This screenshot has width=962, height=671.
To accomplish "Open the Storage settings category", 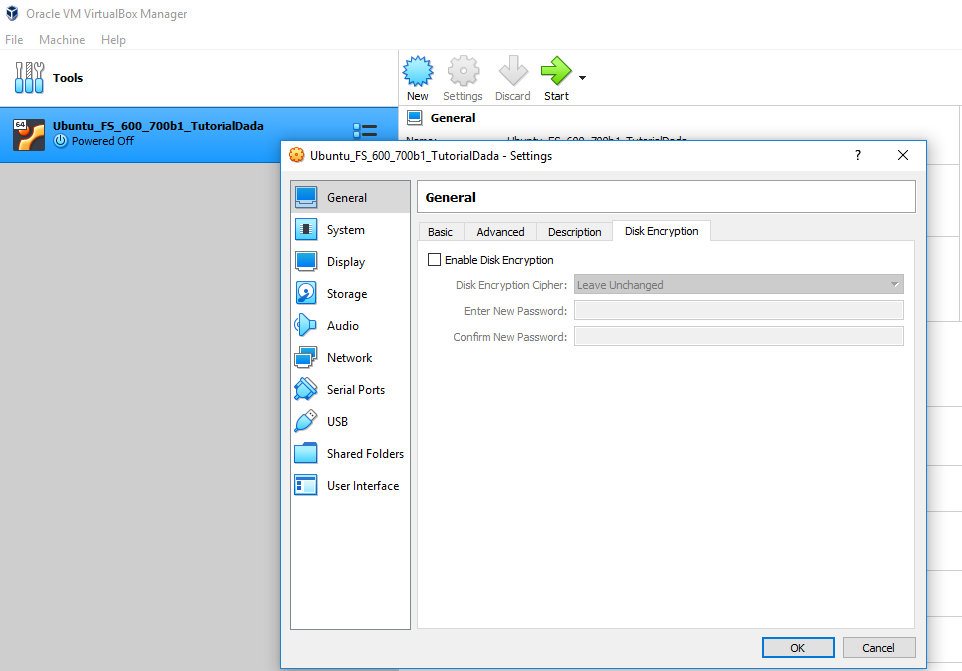I will point(346,294).
